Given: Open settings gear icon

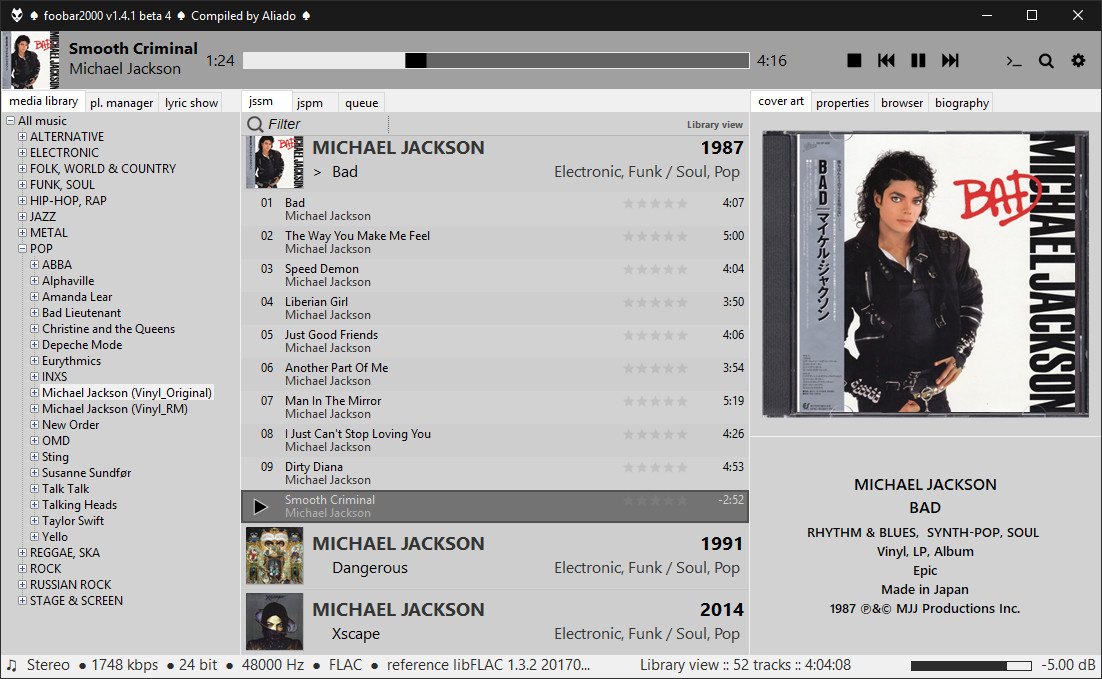Looking at the screenshot, I should point(1078,61).
